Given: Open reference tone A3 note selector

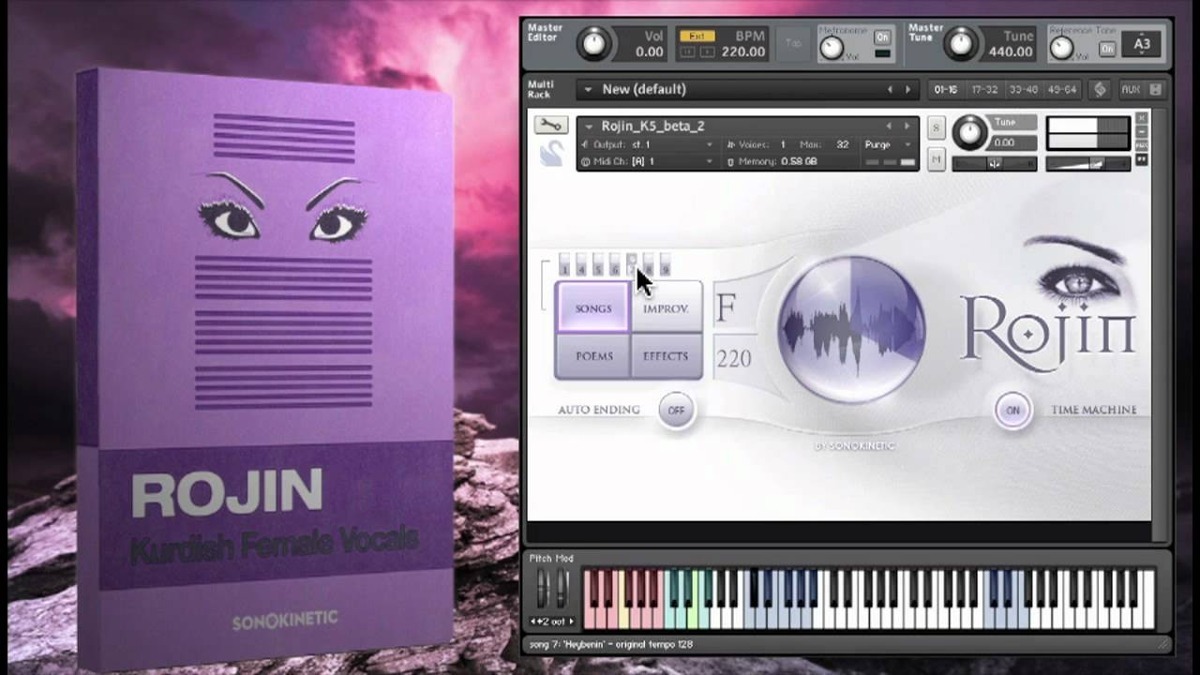Looking at the screenshot, I should click(x=1141, y=46).
